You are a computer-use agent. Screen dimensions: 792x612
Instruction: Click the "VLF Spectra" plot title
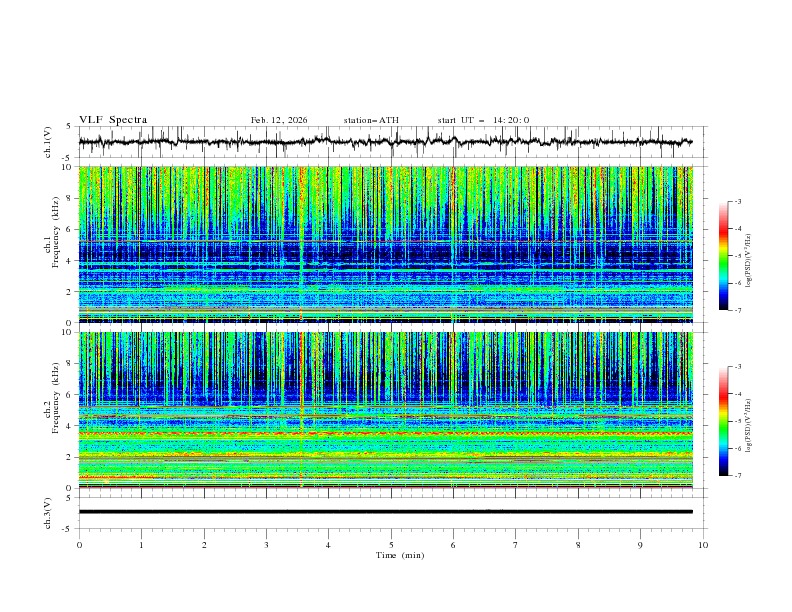click(113, 120)
